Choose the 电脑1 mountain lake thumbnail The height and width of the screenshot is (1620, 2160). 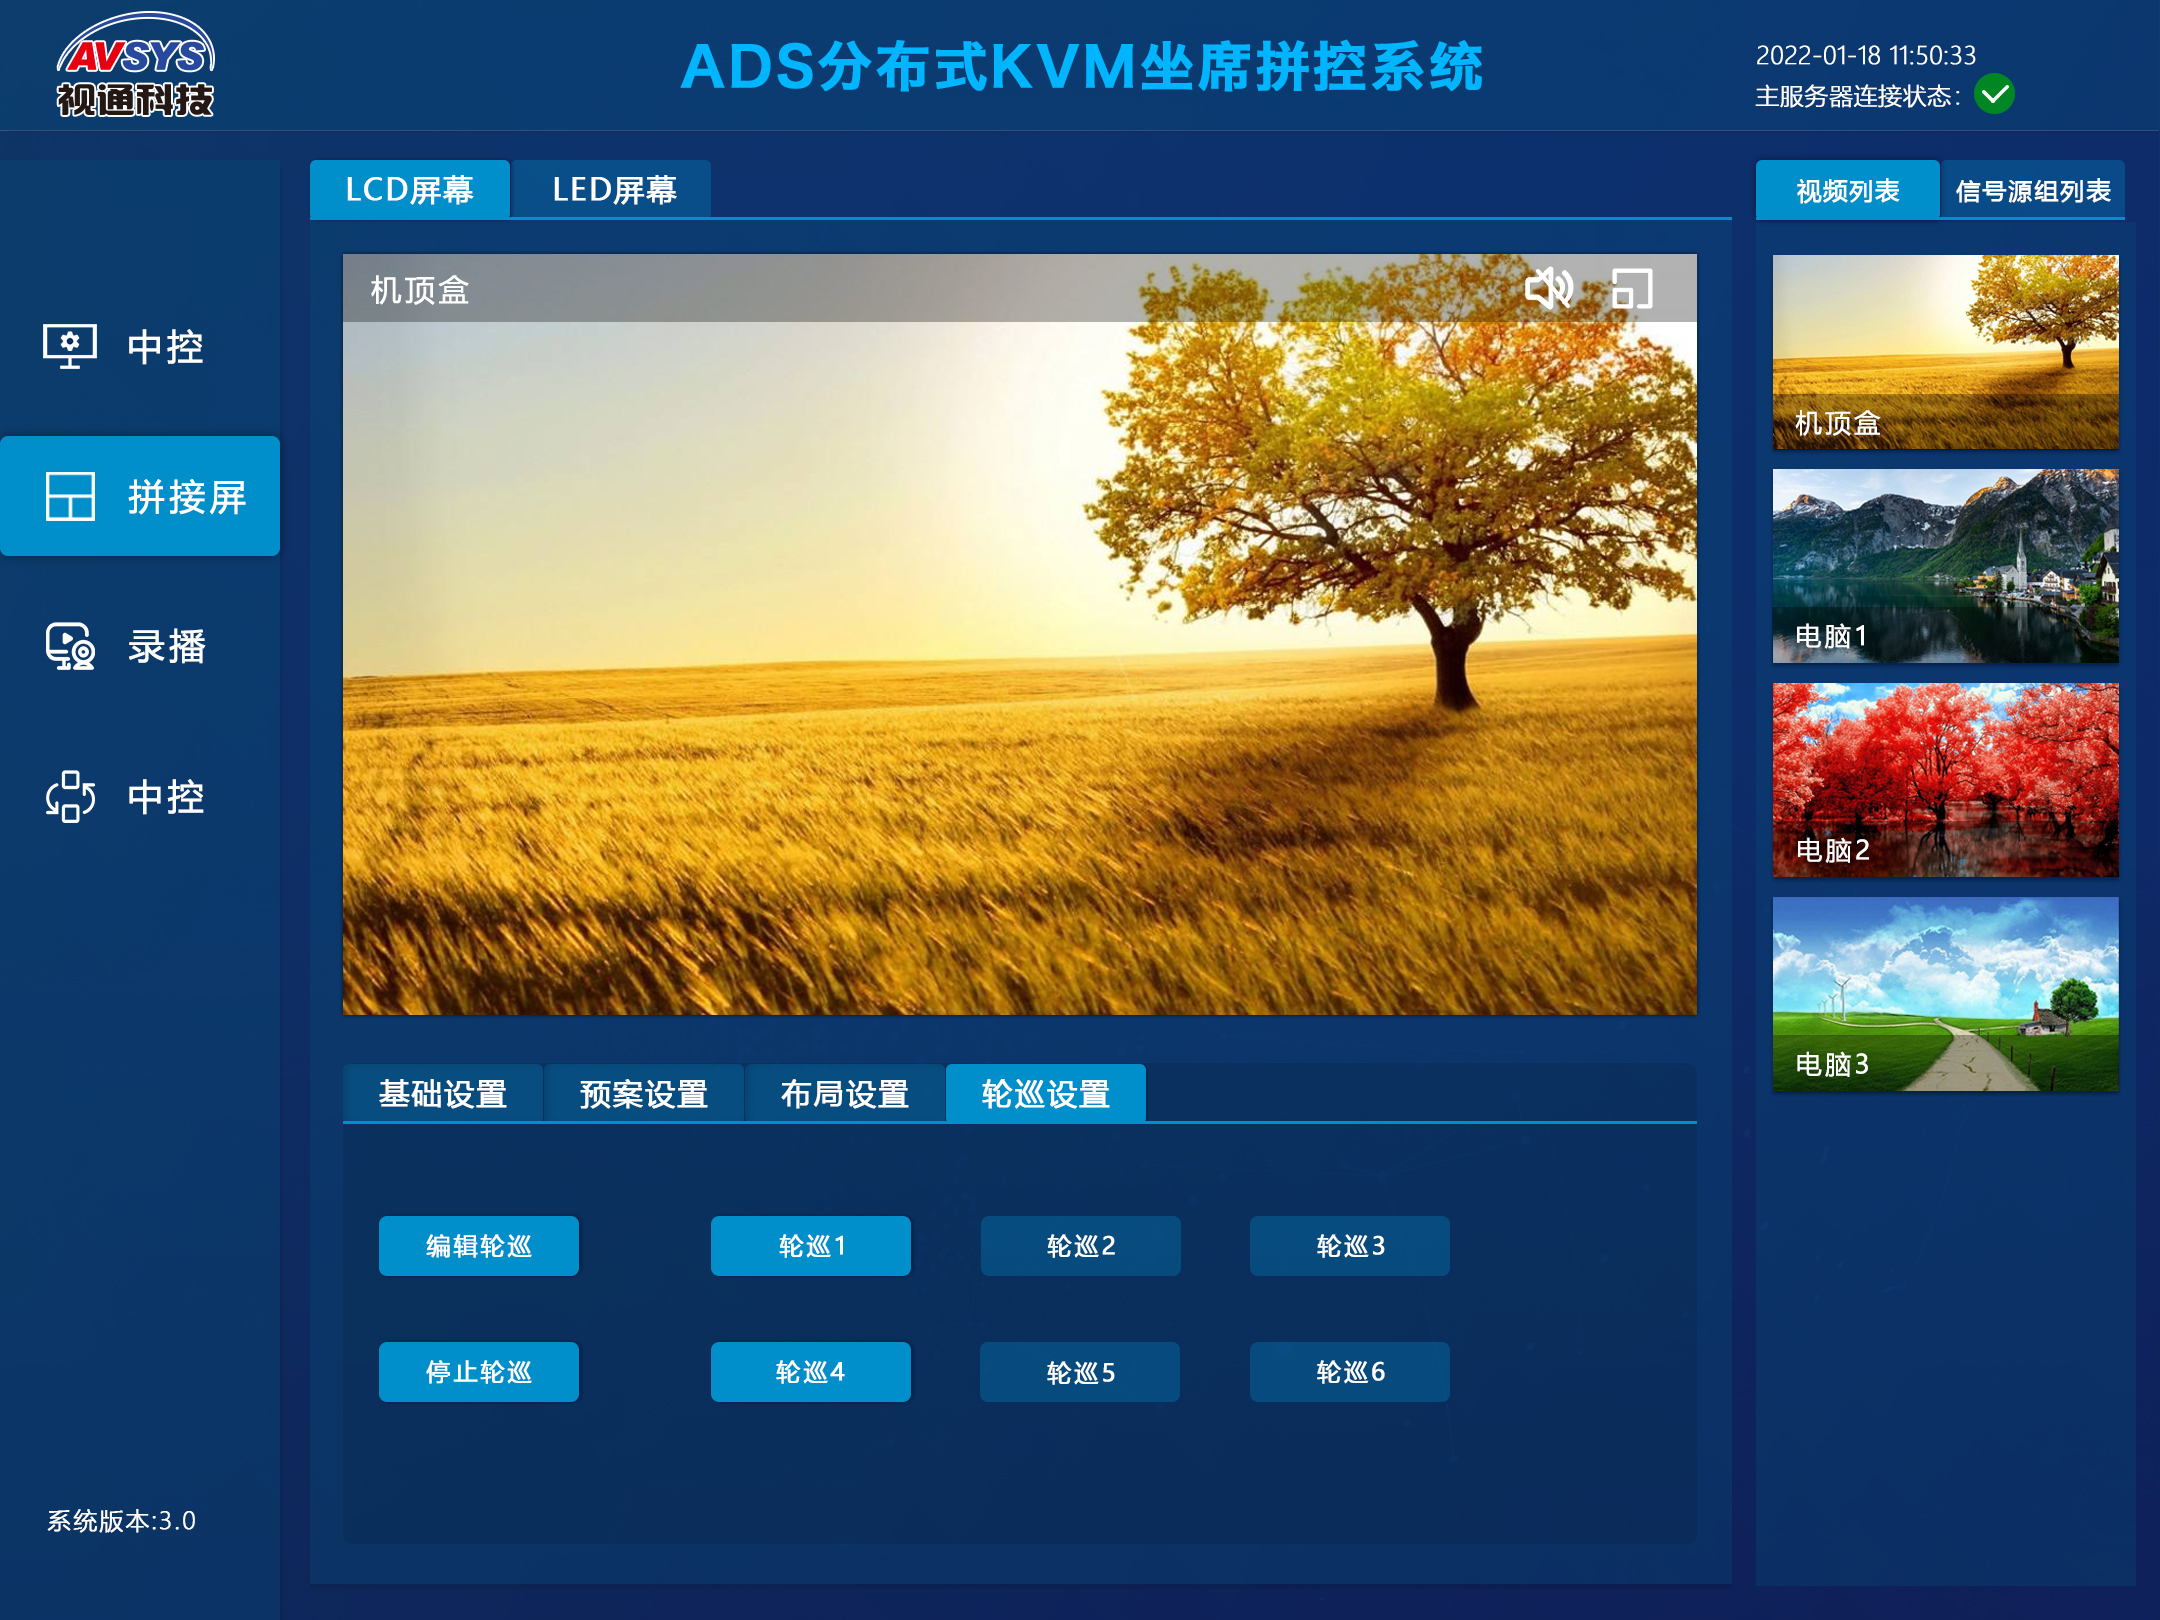[1945, 566]
